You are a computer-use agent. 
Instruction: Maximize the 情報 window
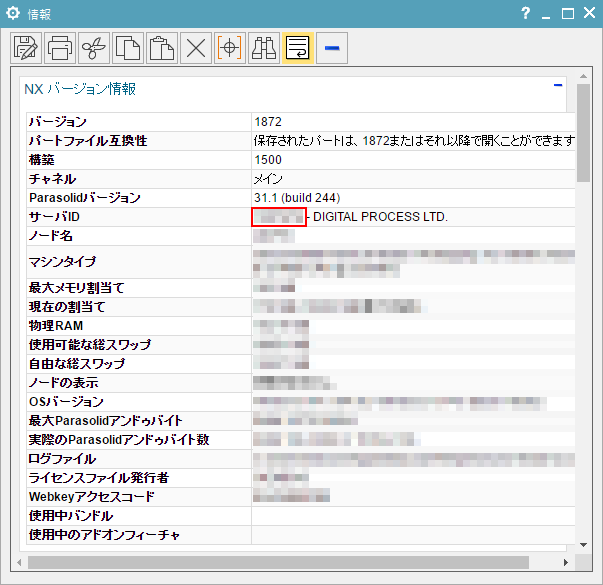568,13
